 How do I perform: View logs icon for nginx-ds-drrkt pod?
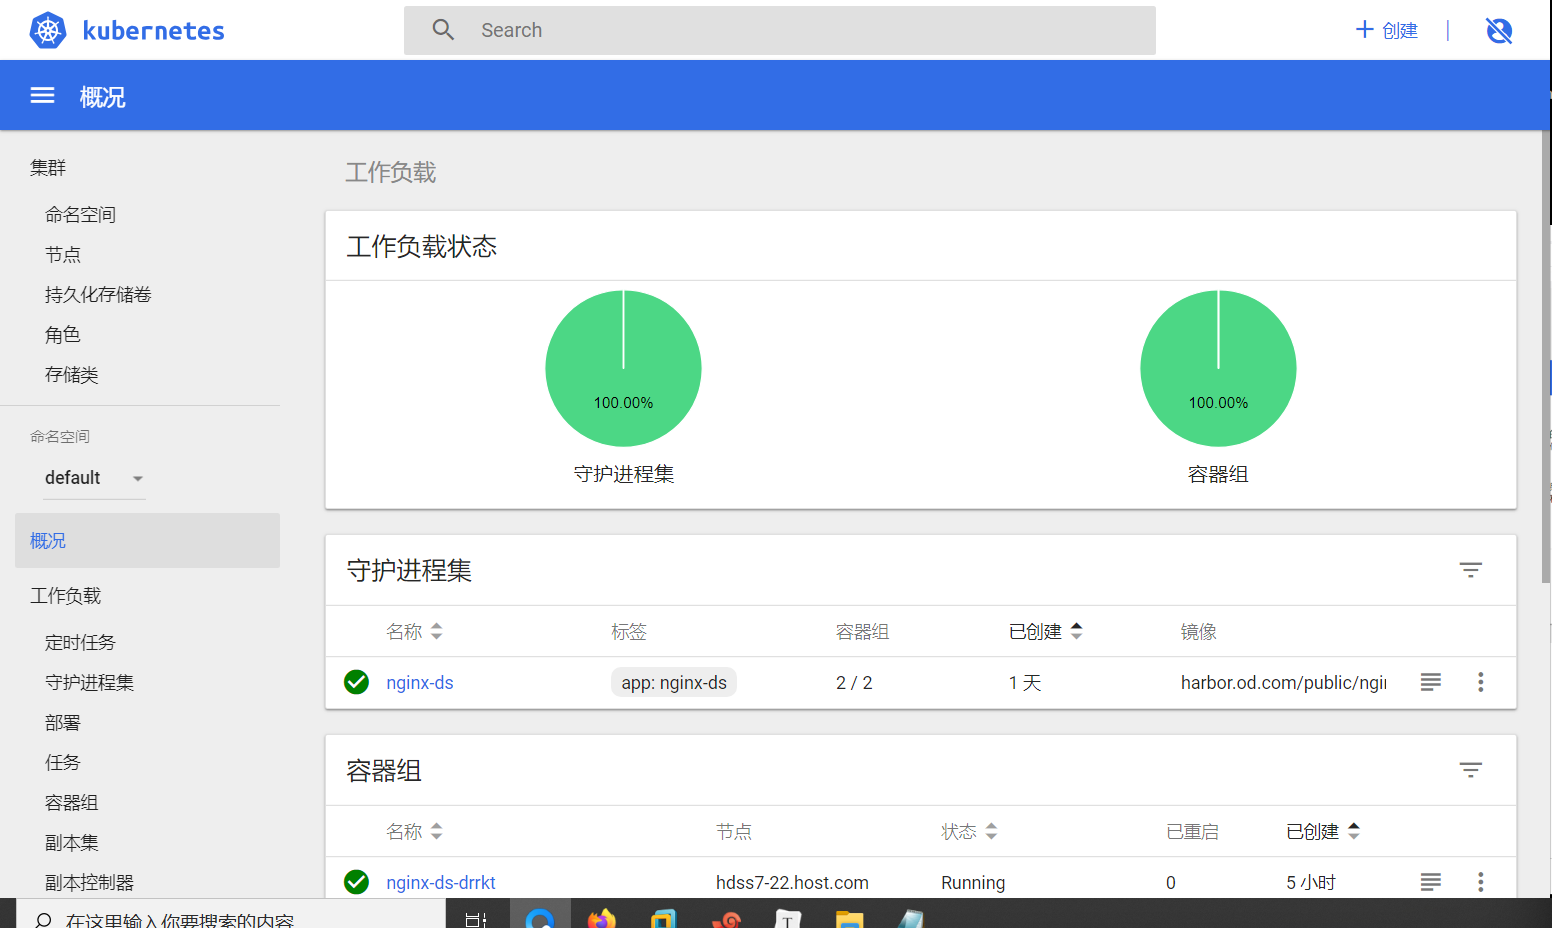pyautogui.click(x=1430, y=882)
